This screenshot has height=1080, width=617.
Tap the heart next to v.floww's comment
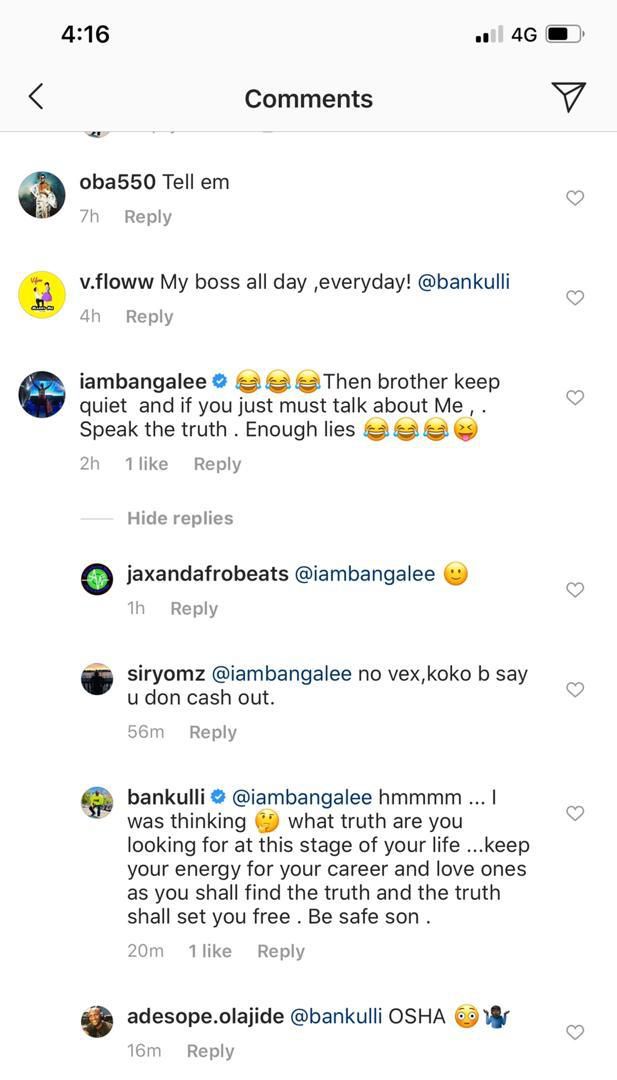[x=575, y=297]
